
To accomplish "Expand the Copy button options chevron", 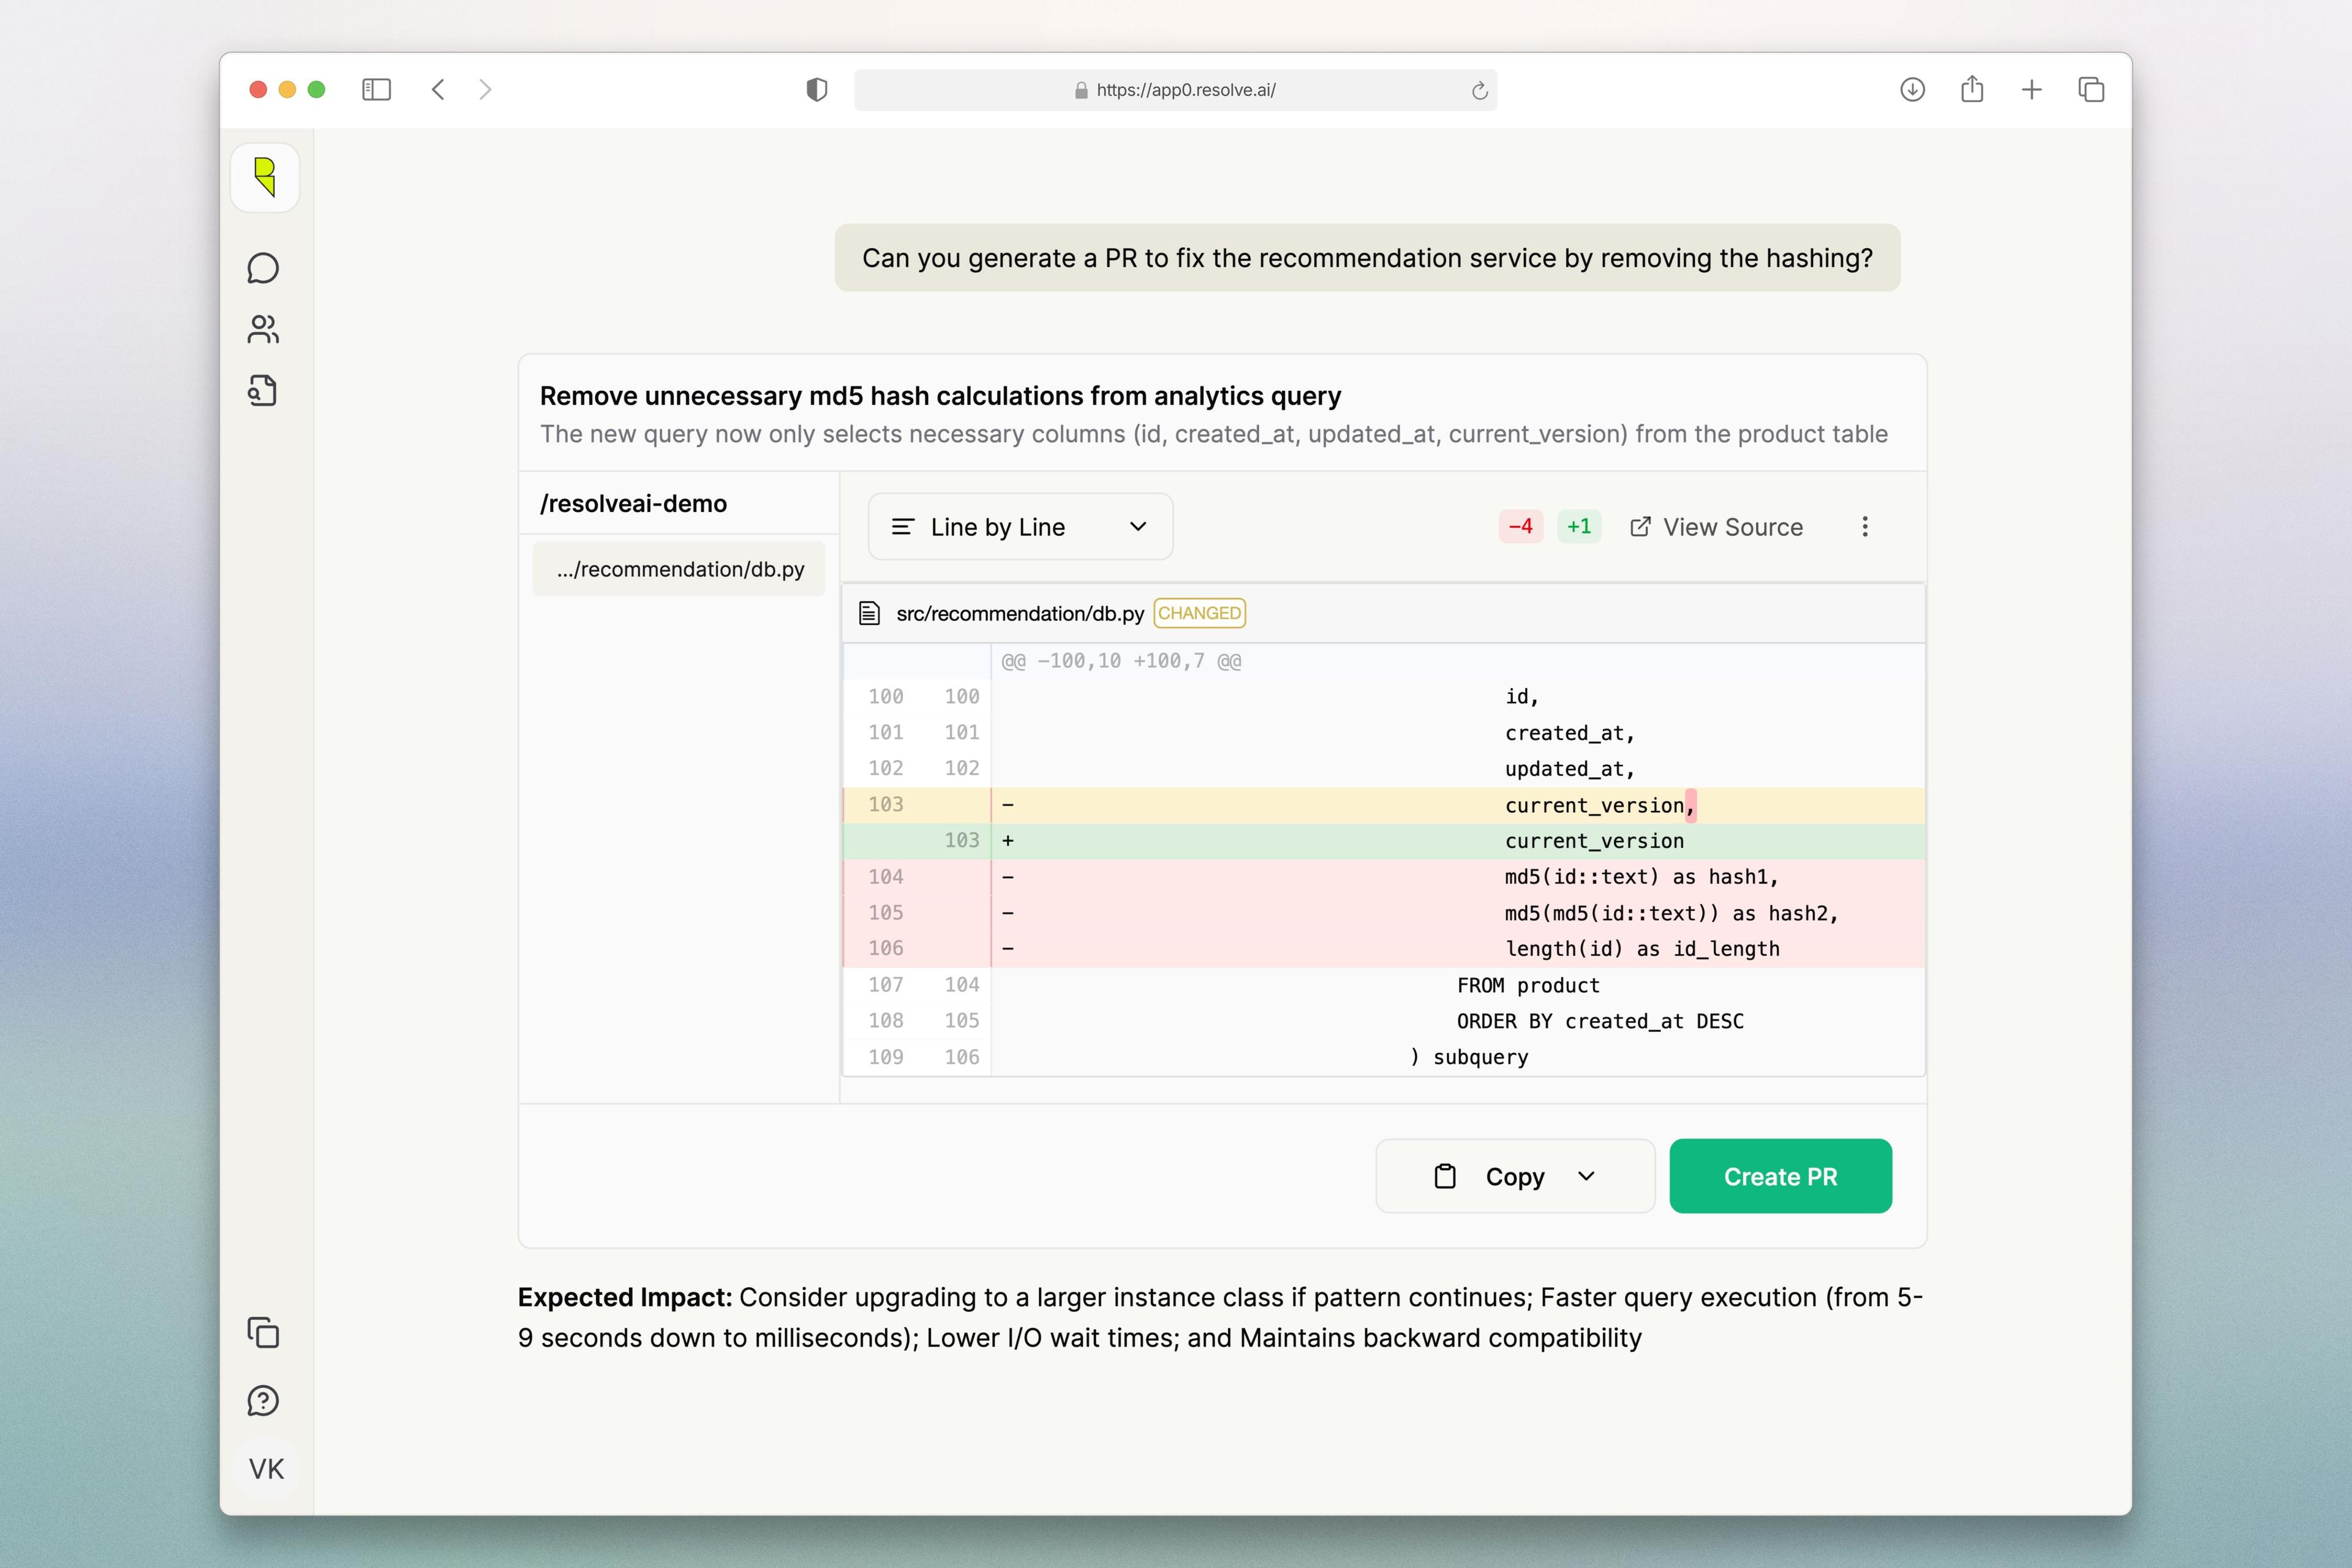I will click(x=1586, y=1176).
